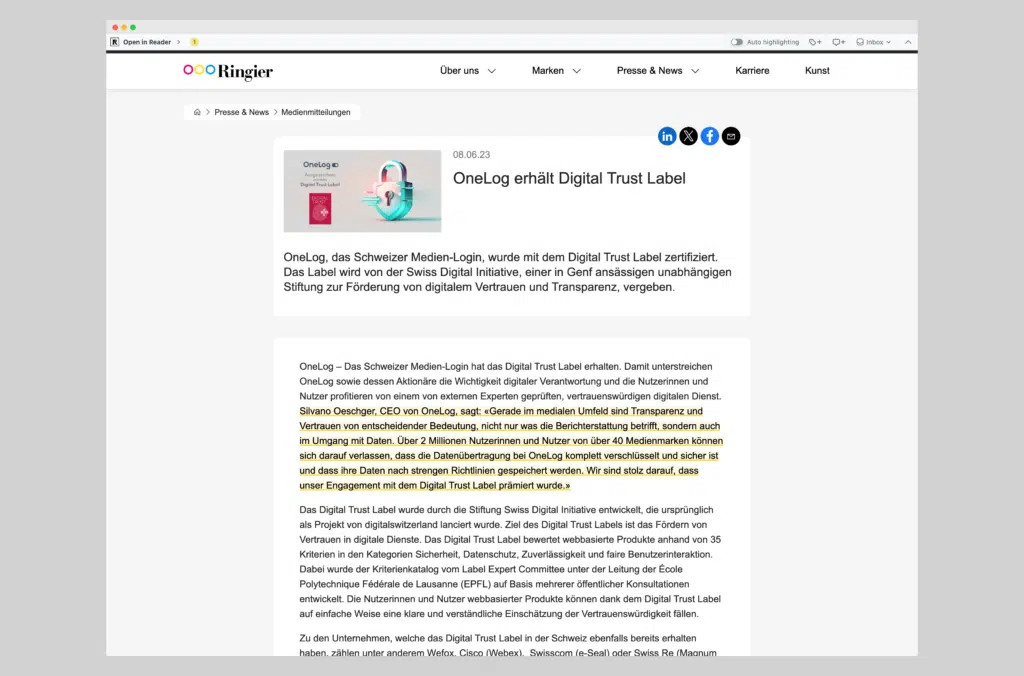Click the home breadcrumb icon

coord(197,112)
